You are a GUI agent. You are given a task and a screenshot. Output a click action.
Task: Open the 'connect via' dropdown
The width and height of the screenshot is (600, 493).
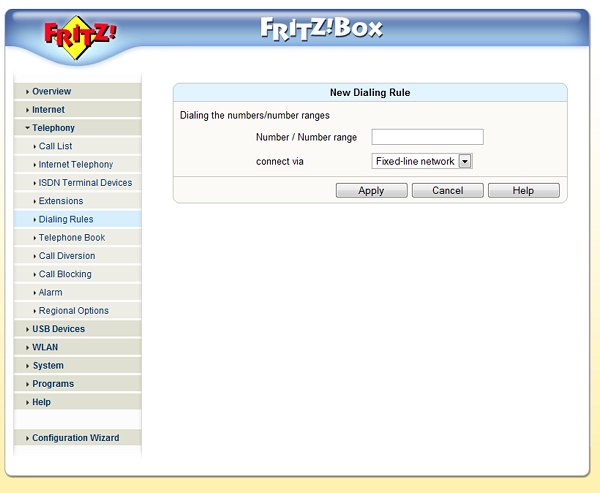(x=421, y=161)
